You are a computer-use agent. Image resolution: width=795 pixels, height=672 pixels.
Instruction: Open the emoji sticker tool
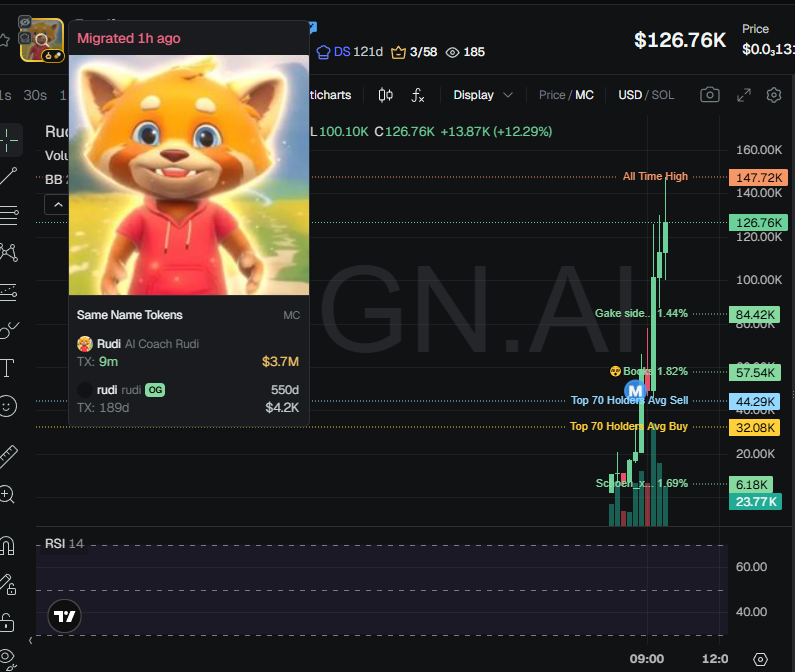tap(8, 406)
